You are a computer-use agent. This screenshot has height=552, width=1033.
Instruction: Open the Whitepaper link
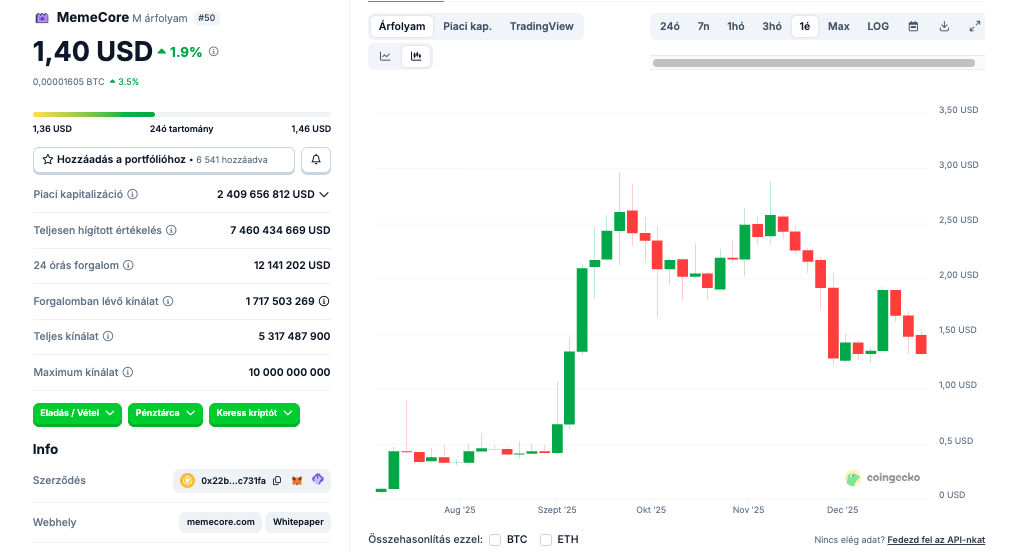pos(297,522)
